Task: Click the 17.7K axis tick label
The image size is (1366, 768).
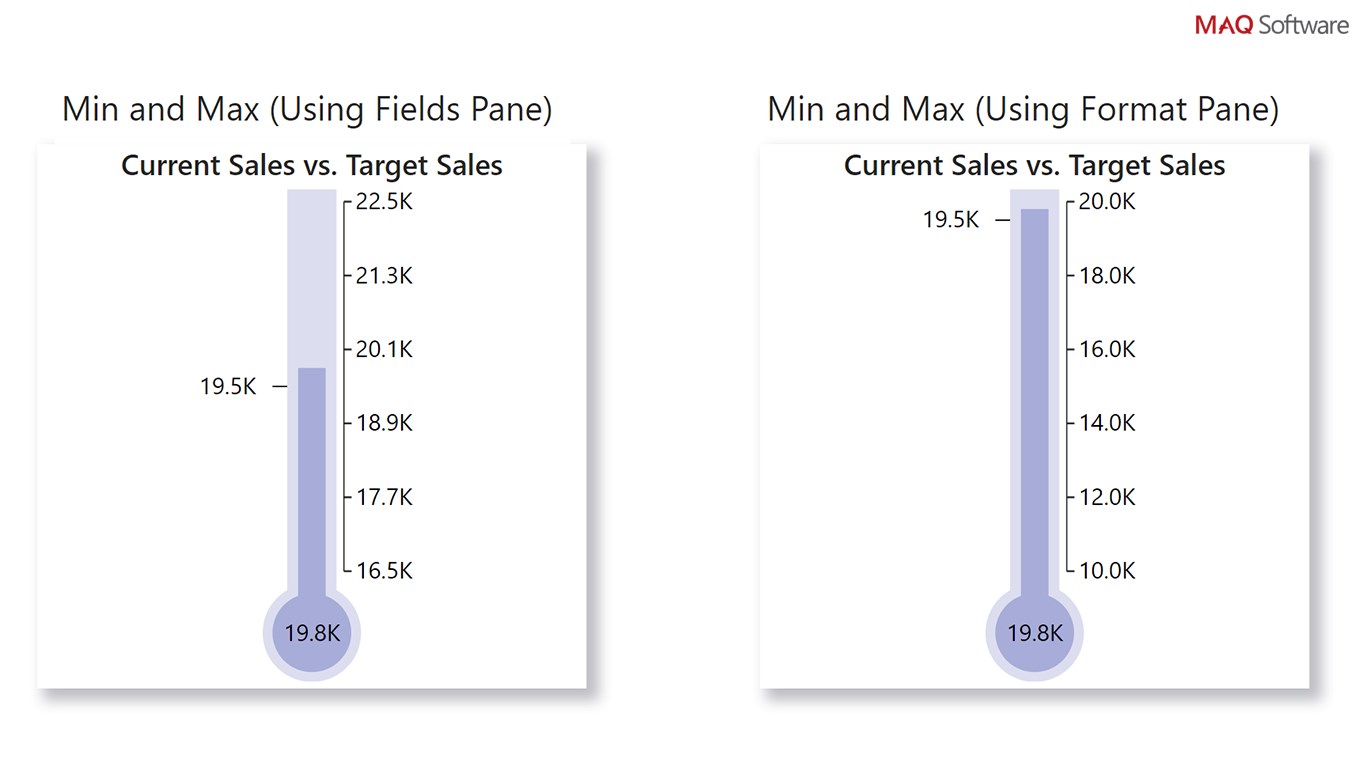Action: point(384,497)
